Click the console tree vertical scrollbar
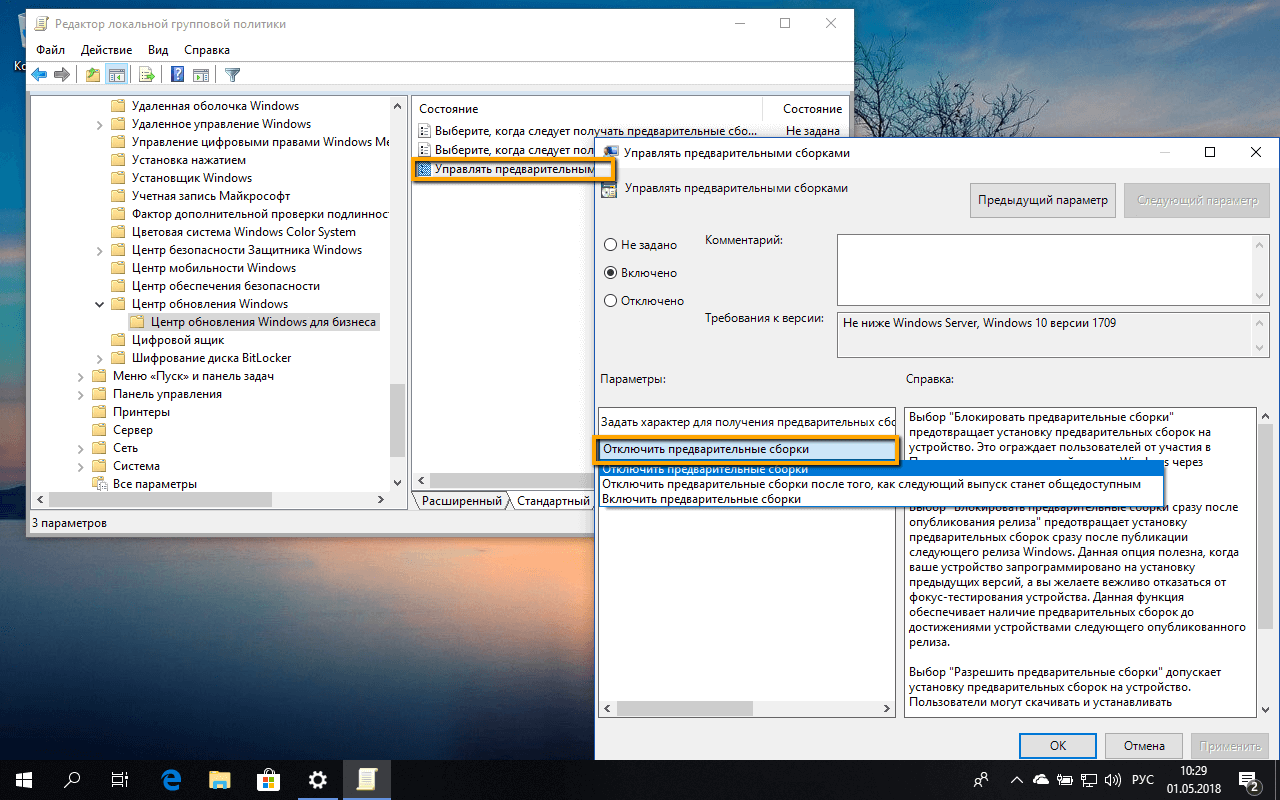 pos(397,294)
